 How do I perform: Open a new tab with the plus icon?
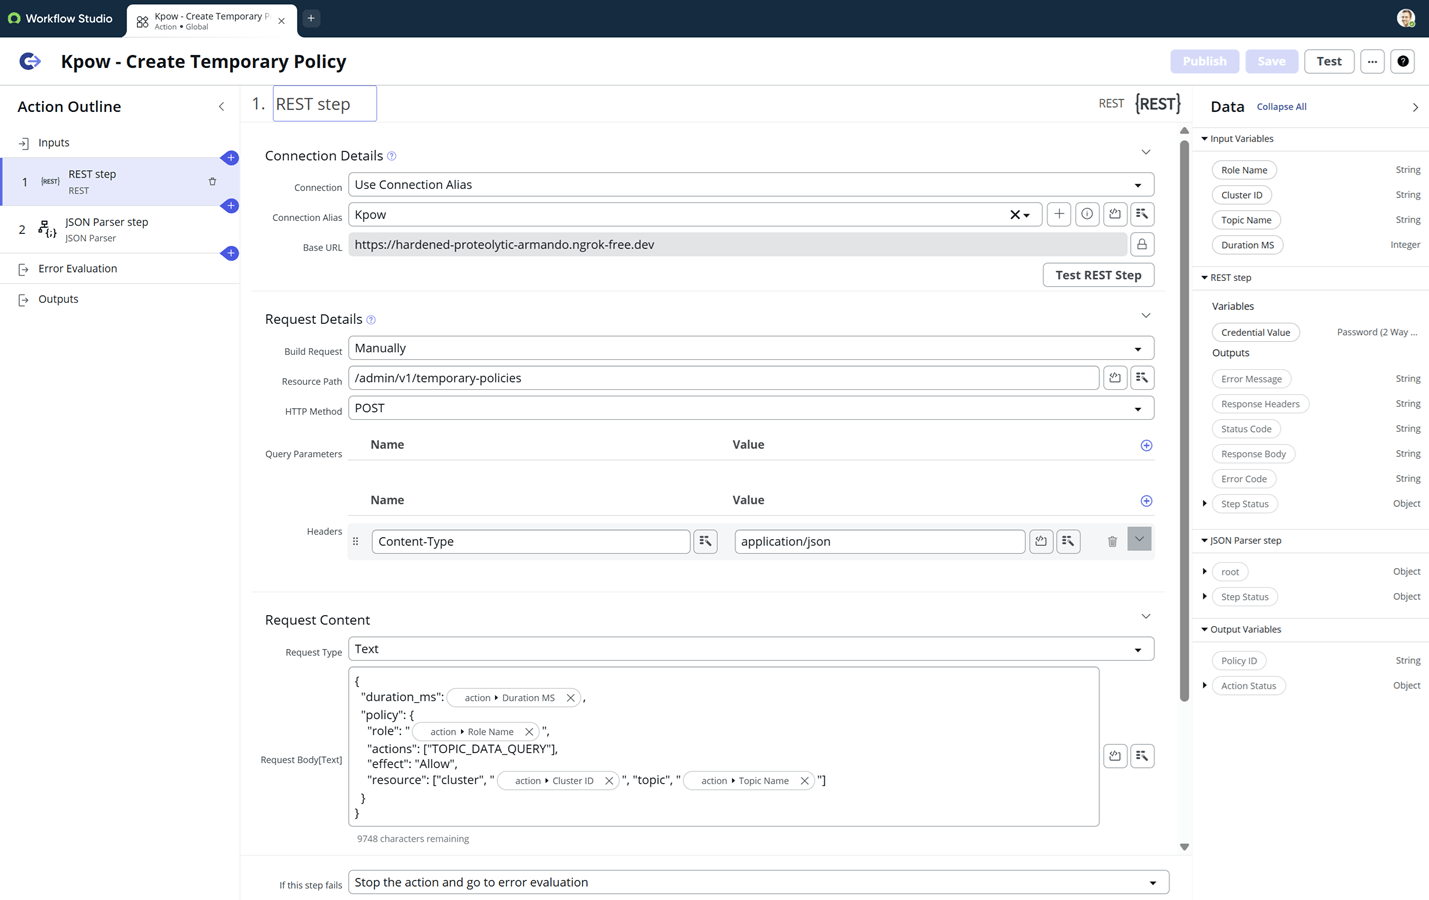click(311, 18)
